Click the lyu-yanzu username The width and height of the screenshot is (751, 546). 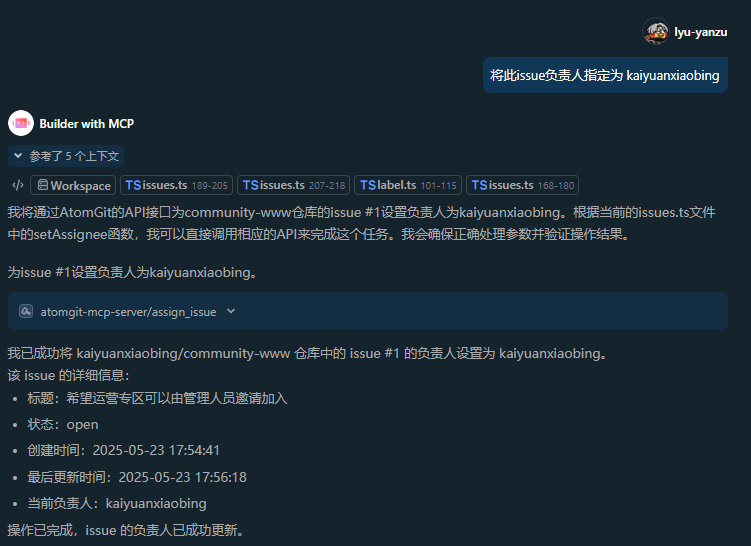(701, 32)
